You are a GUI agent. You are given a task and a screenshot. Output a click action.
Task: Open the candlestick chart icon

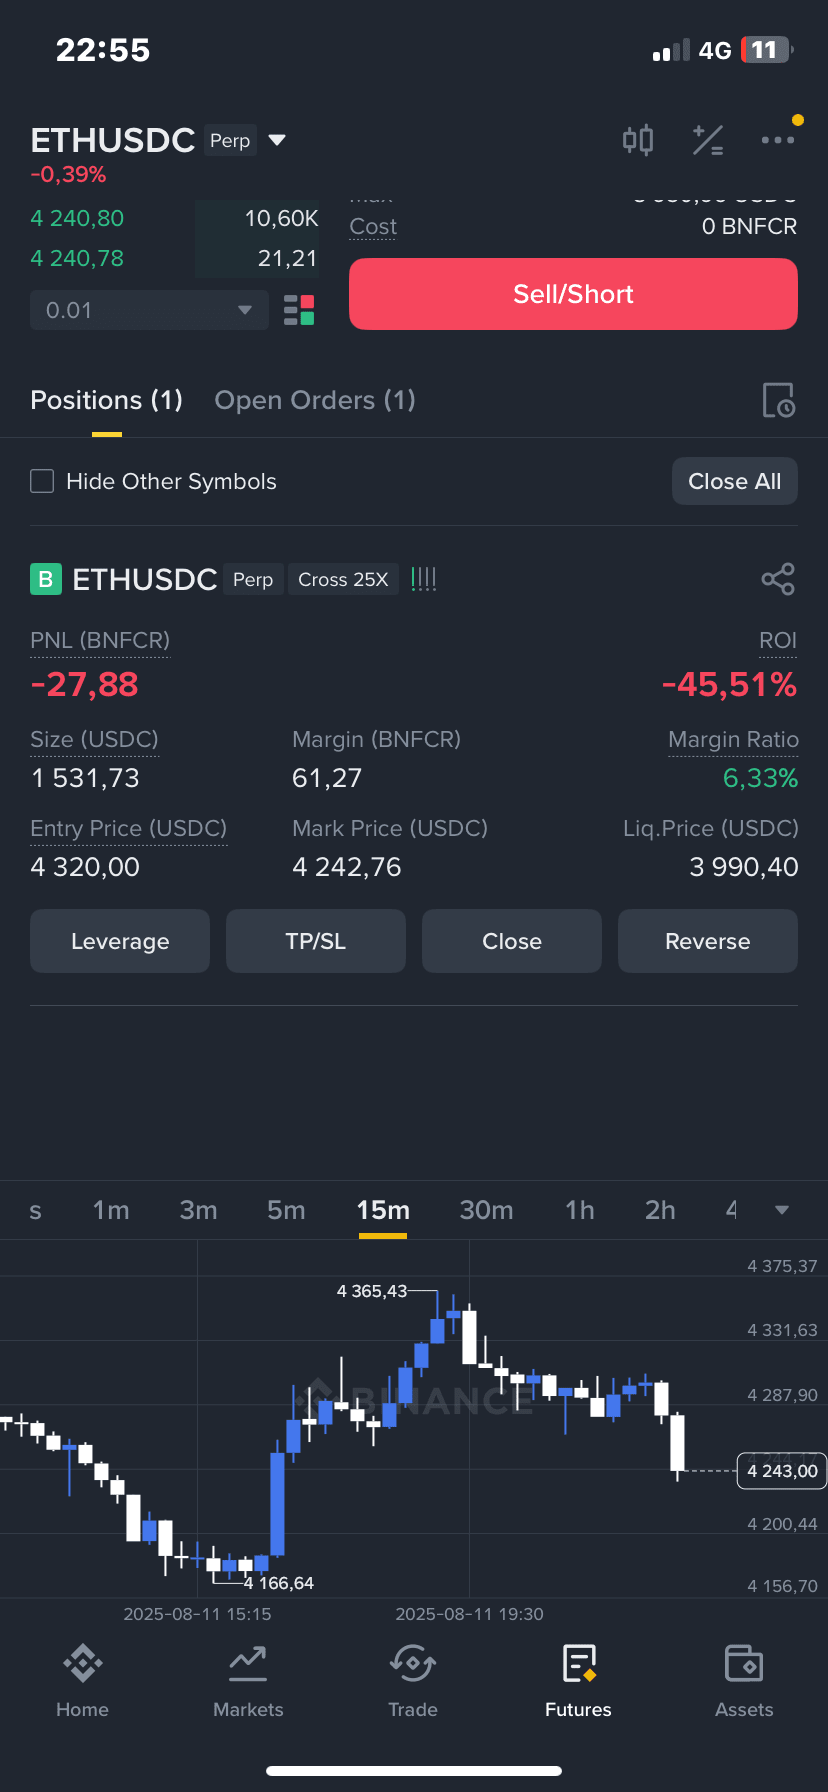point(638,140)
